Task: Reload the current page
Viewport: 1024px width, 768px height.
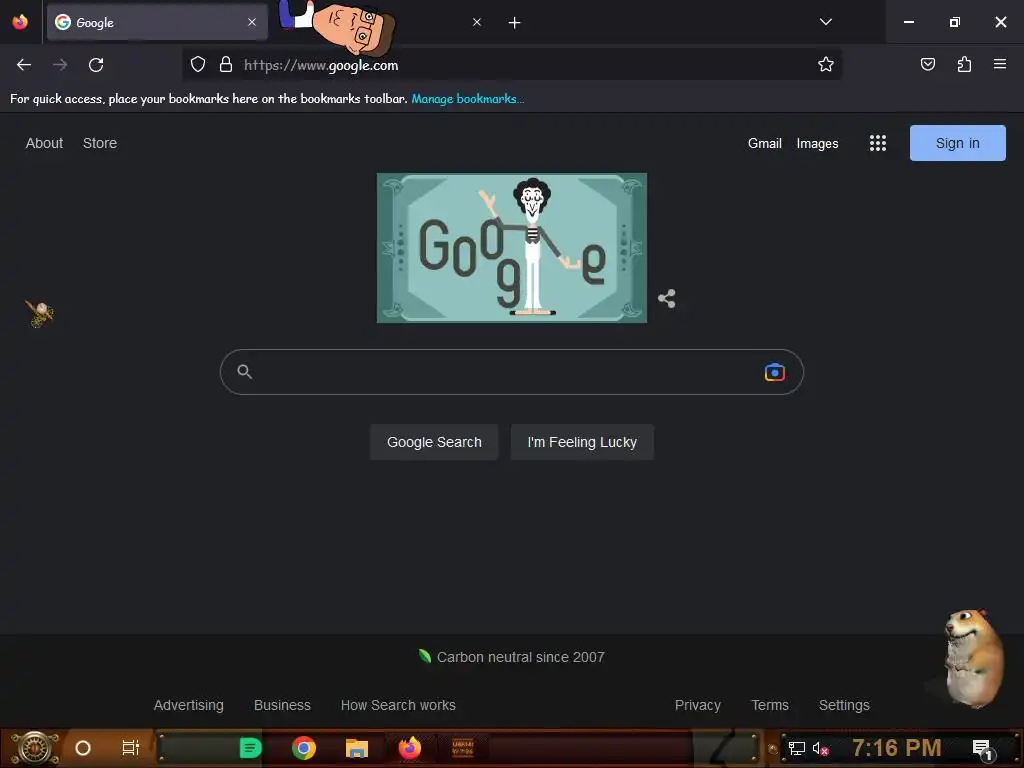Action: (96, 65)
